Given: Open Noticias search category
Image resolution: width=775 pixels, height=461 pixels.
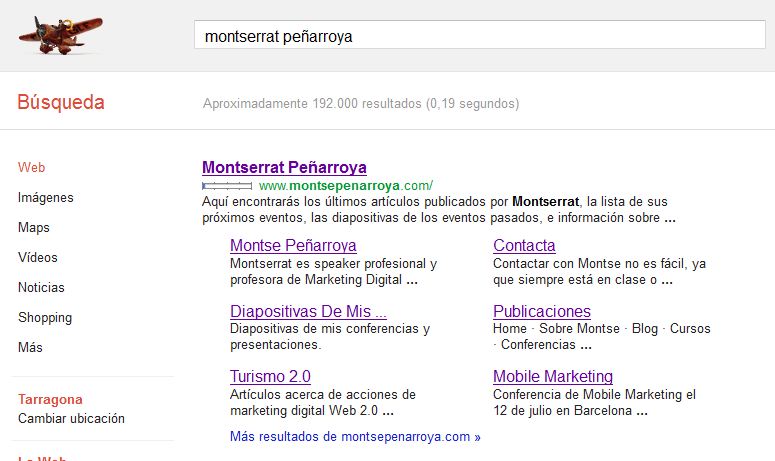Looking at the screenshot, I should coord(41,288).
